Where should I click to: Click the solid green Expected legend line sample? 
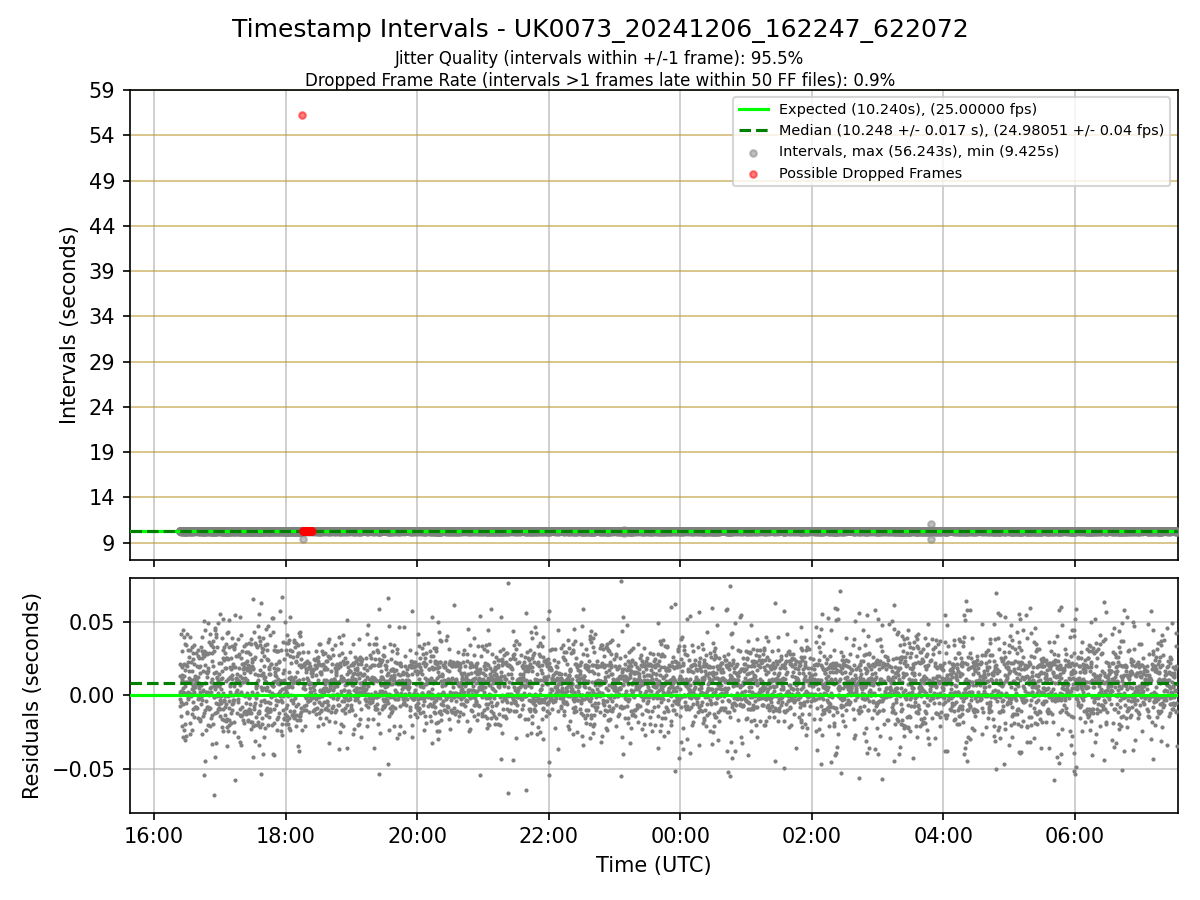click(x=753, y=109)
